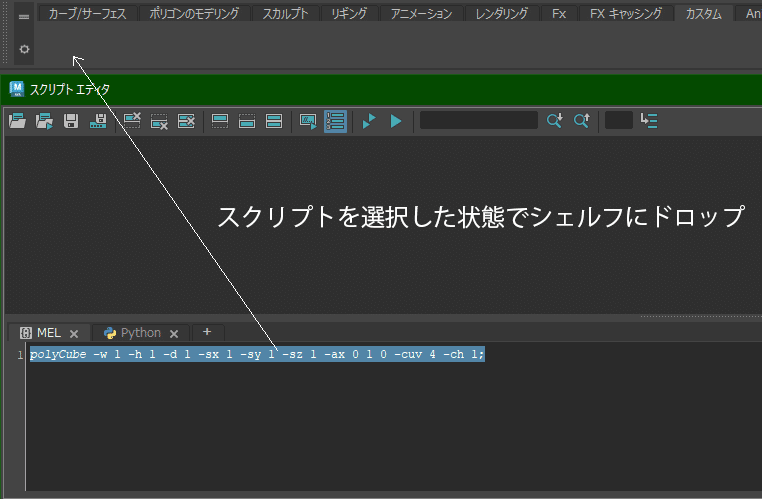Switch to スカルプト shelf tab

pos(285,14)
